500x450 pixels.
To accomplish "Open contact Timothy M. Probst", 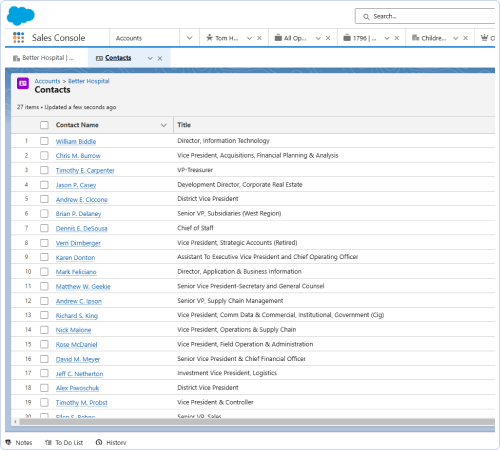I will 82,403.
